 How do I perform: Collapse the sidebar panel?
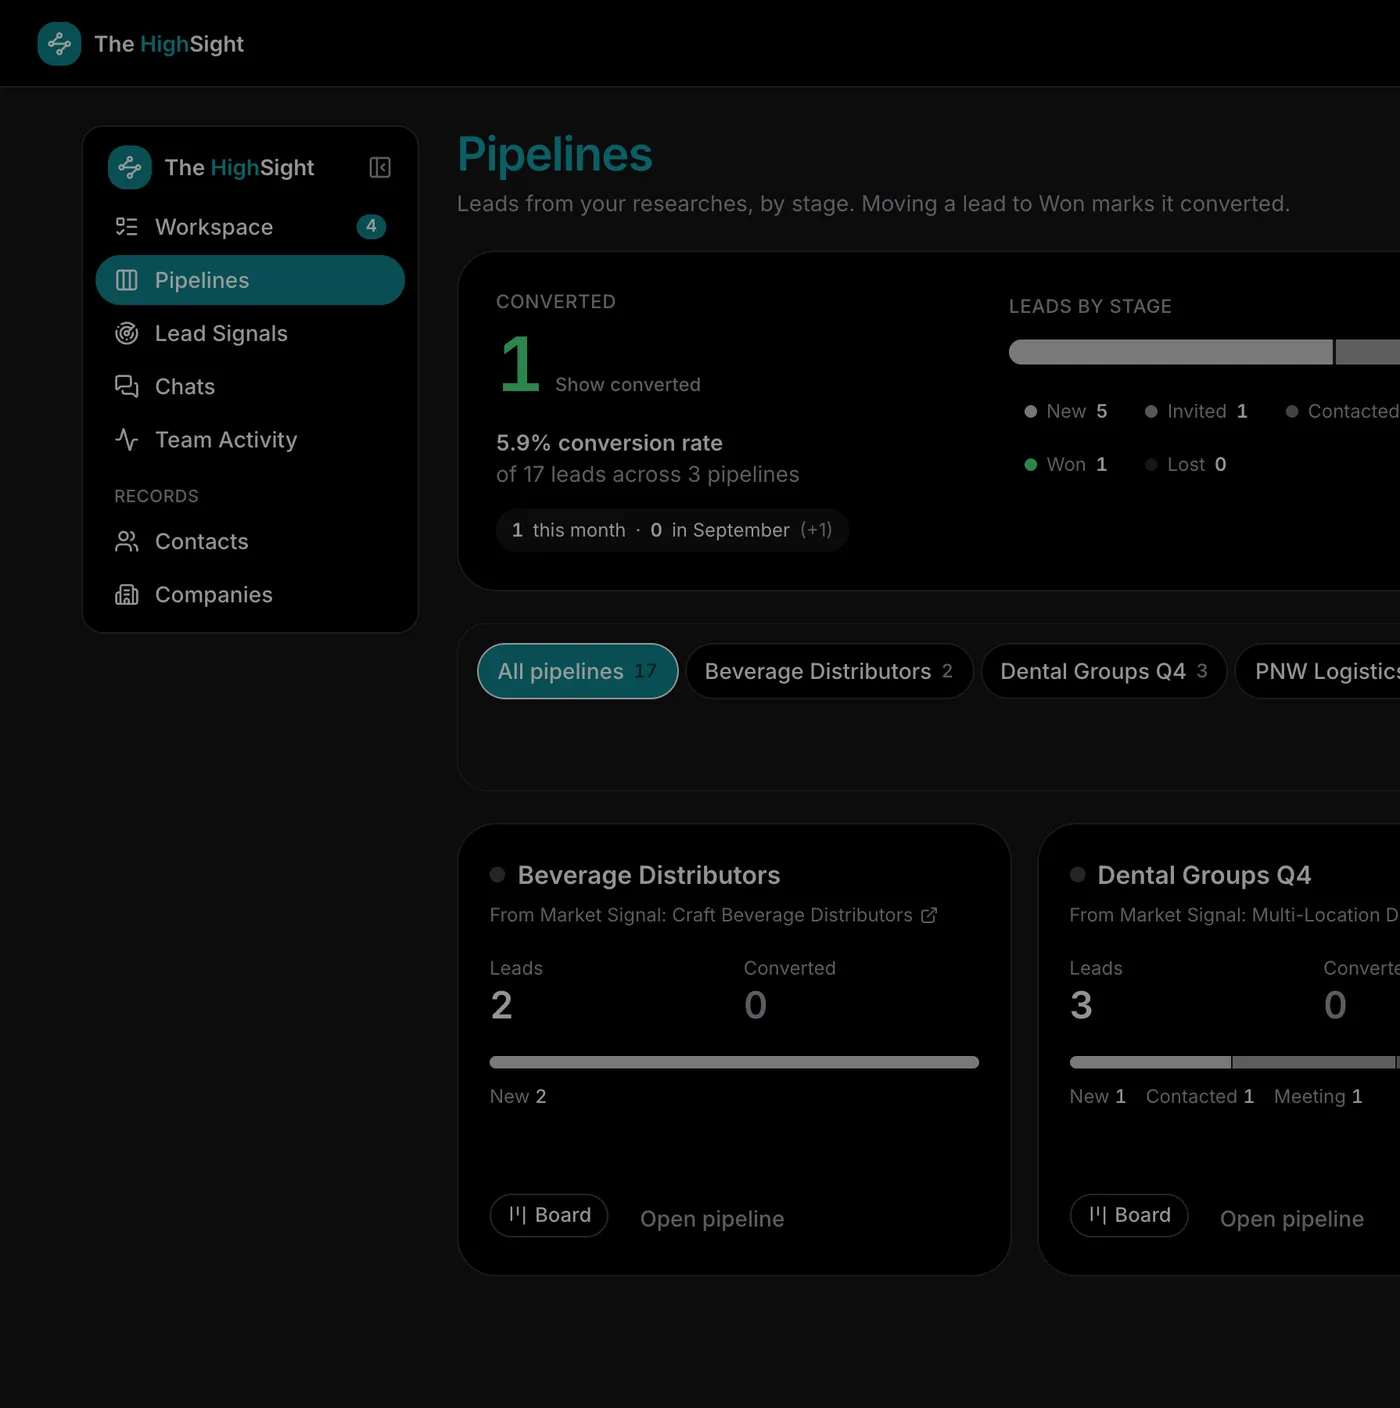pyautogui.click(x=380, y=167)
